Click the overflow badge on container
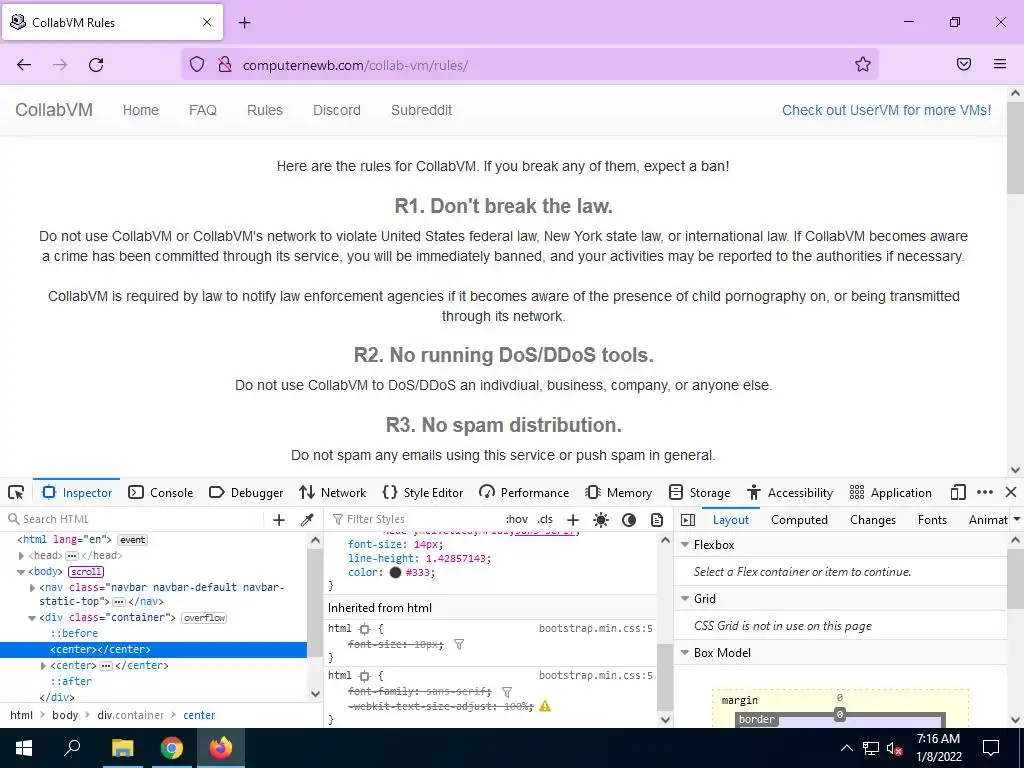The image size is (1024, 768). [x=204, y=618]
